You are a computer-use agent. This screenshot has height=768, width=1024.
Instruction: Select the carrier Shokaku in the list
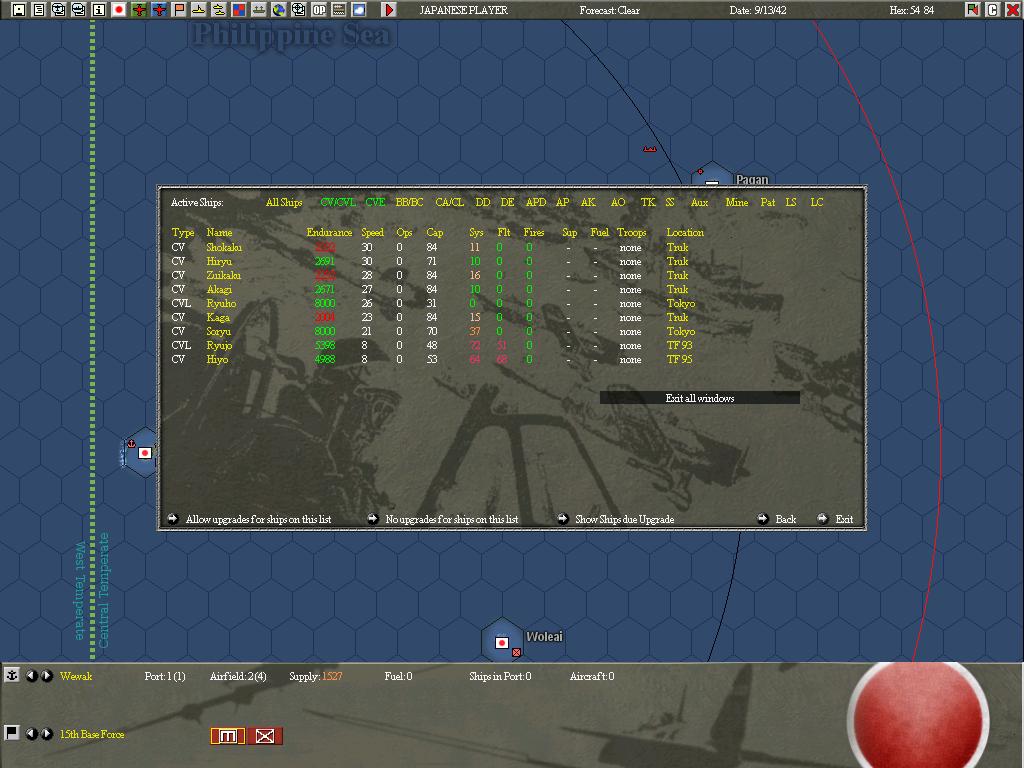tap(223, 247)
